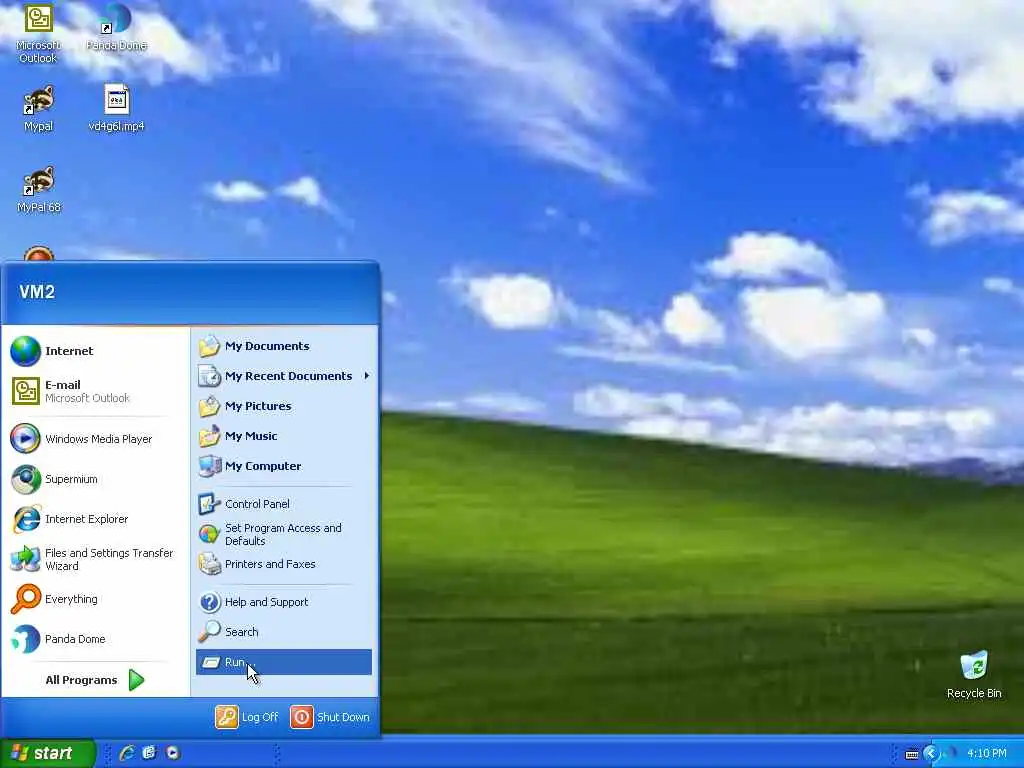Expand hidden system tray icons arrow

931,754
